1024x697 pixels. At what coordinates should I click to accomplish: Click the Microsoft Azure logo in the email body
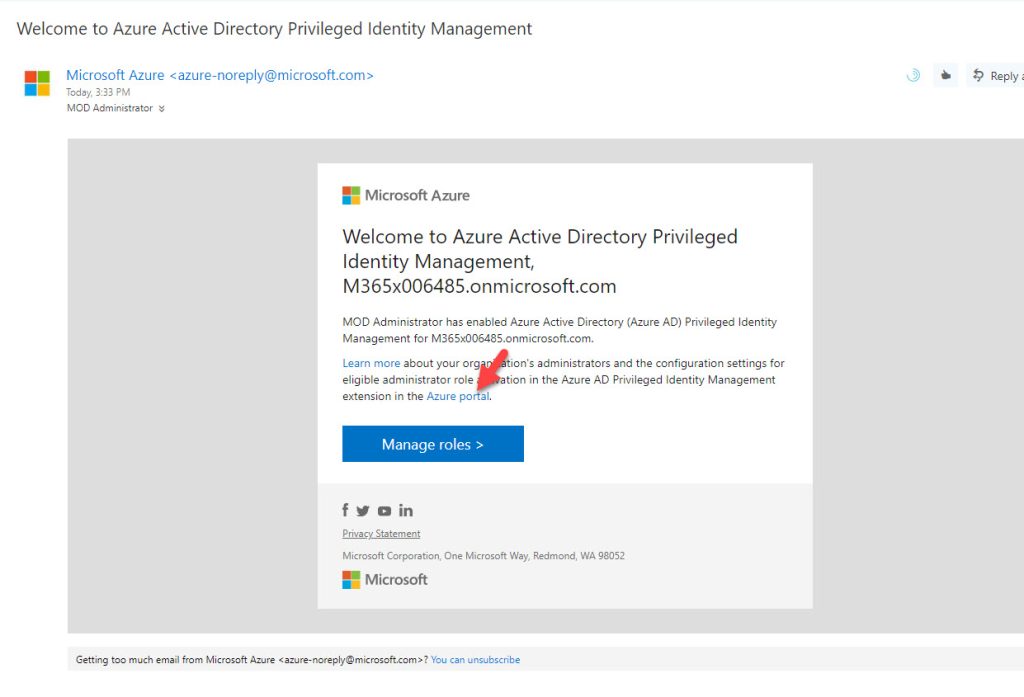click(406, 195)
